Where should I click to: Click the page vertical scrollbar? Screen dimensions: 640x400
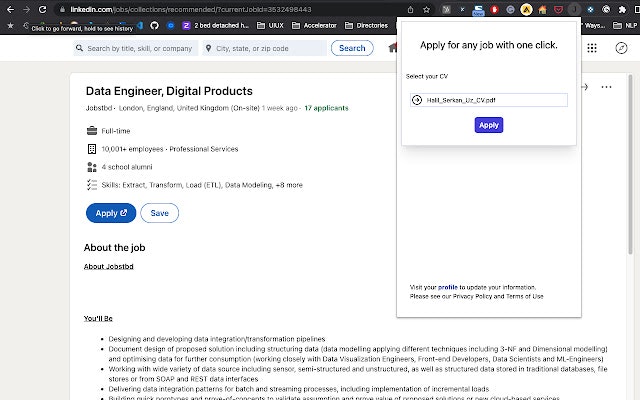tap(631, 165)
